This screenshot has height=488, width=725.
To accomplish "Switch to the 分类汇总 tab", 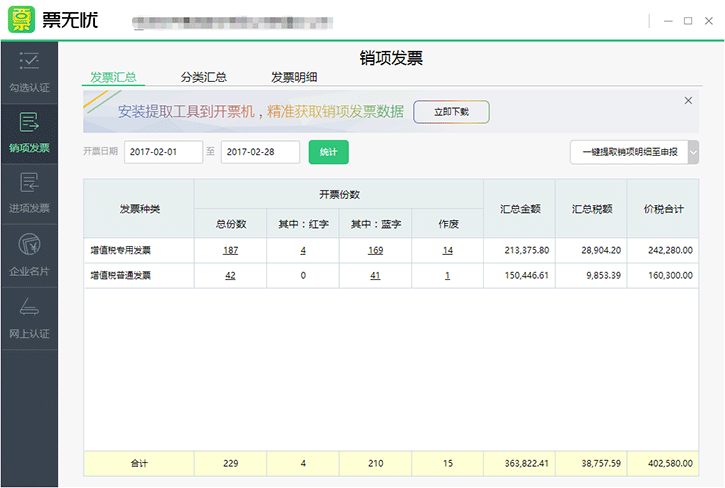I will click(203, 77).
